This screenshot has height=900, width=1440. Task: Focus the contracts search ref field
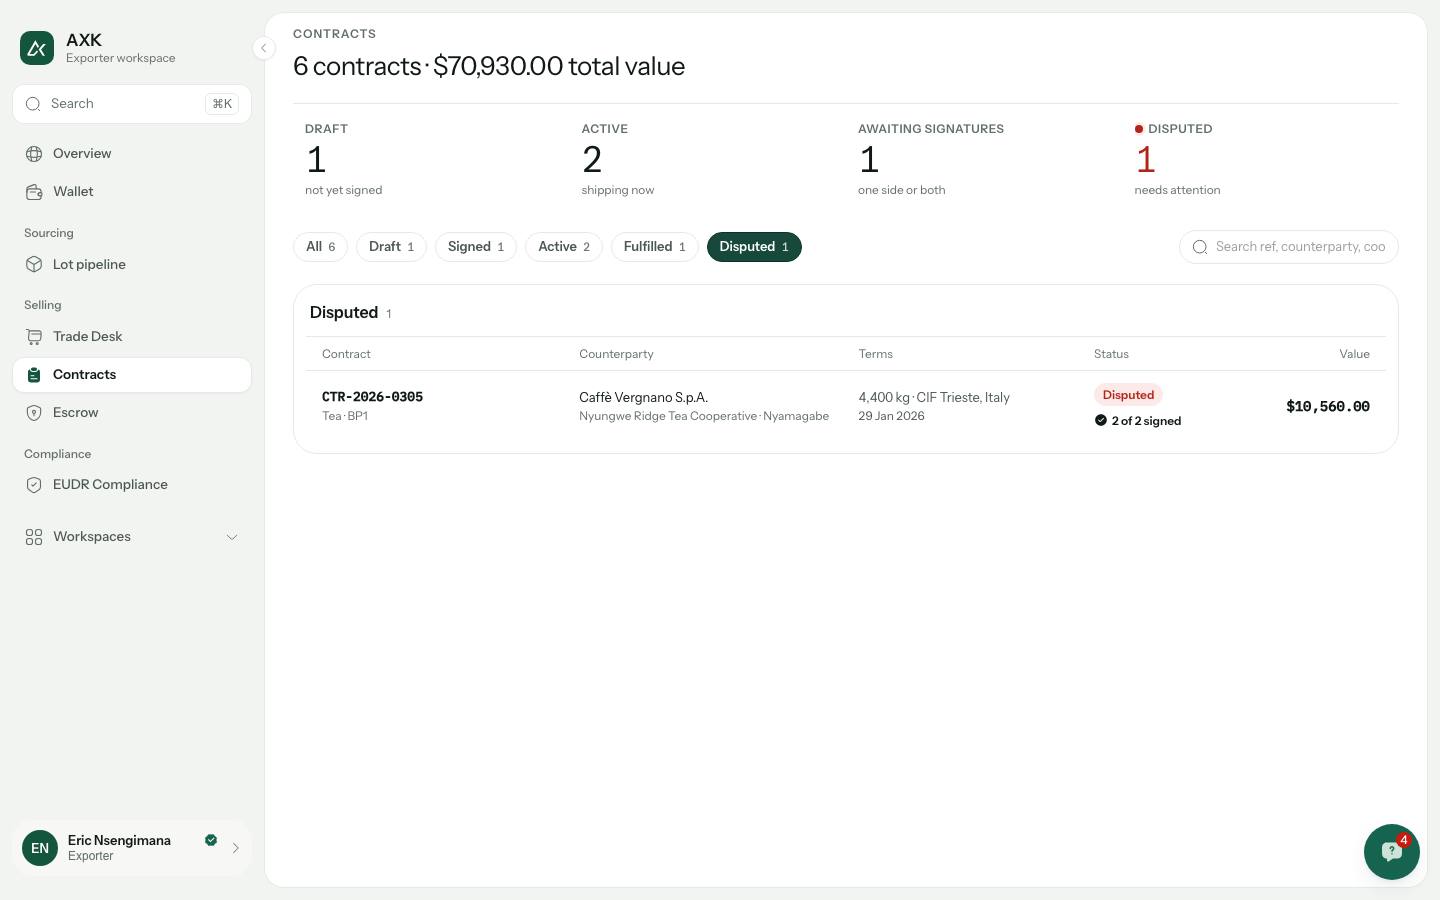[x=1289, y=247]
